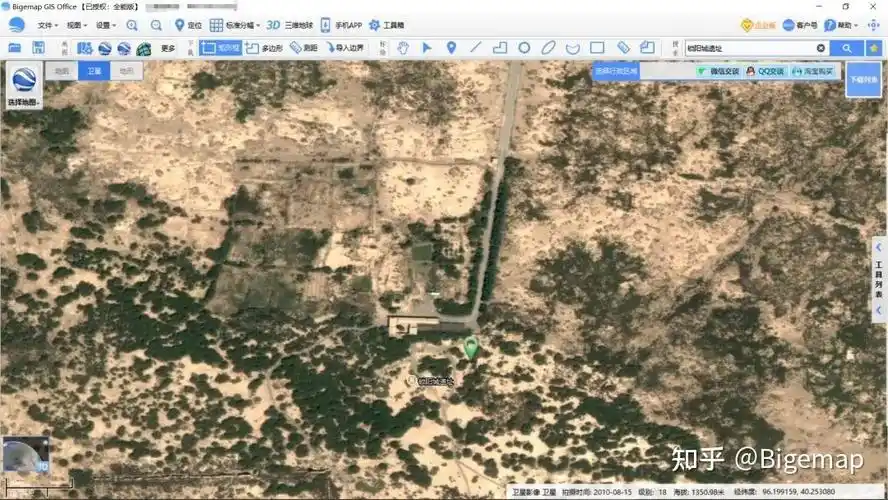888x500 pixels.
Task: Switch map layer to 地形 (terrain)
Action: point(125,71)
